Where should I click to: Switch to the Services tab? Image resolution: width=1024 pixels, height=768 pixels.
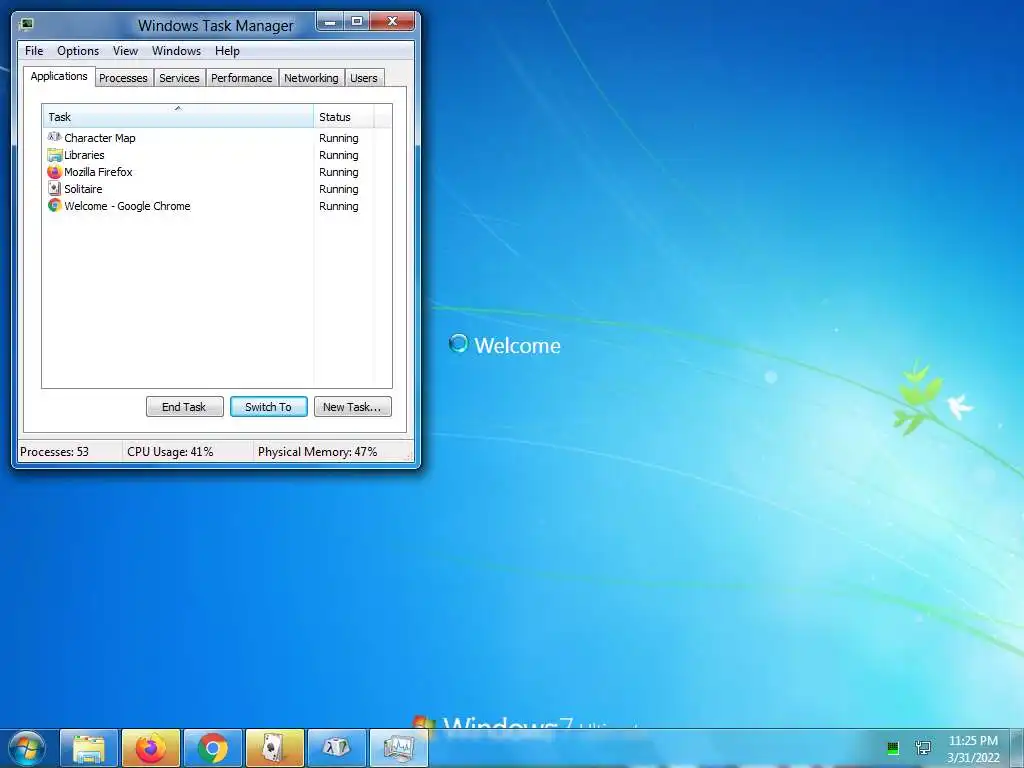180,78
